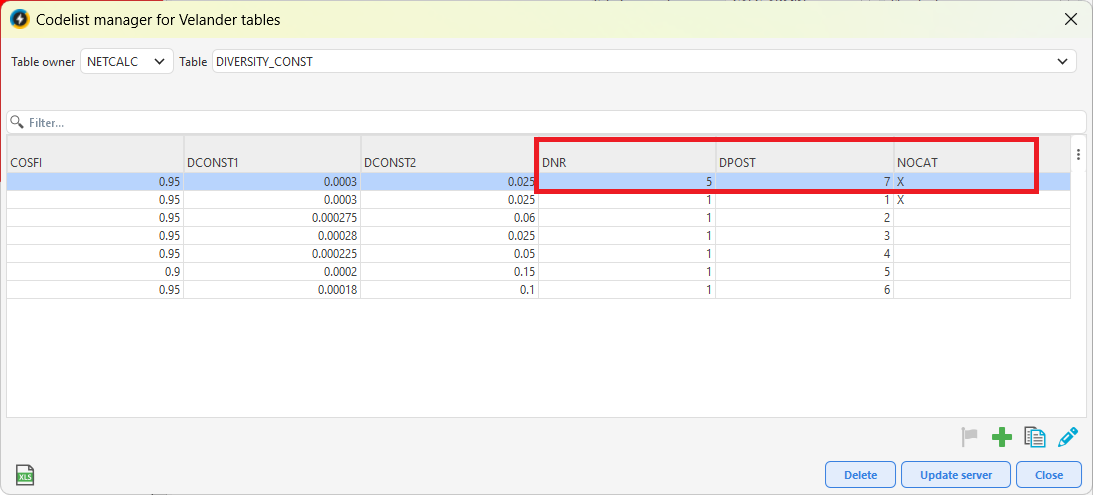Click the blue pencil edit icon
The image size is (1093, 495).
tap(1067, 437)
